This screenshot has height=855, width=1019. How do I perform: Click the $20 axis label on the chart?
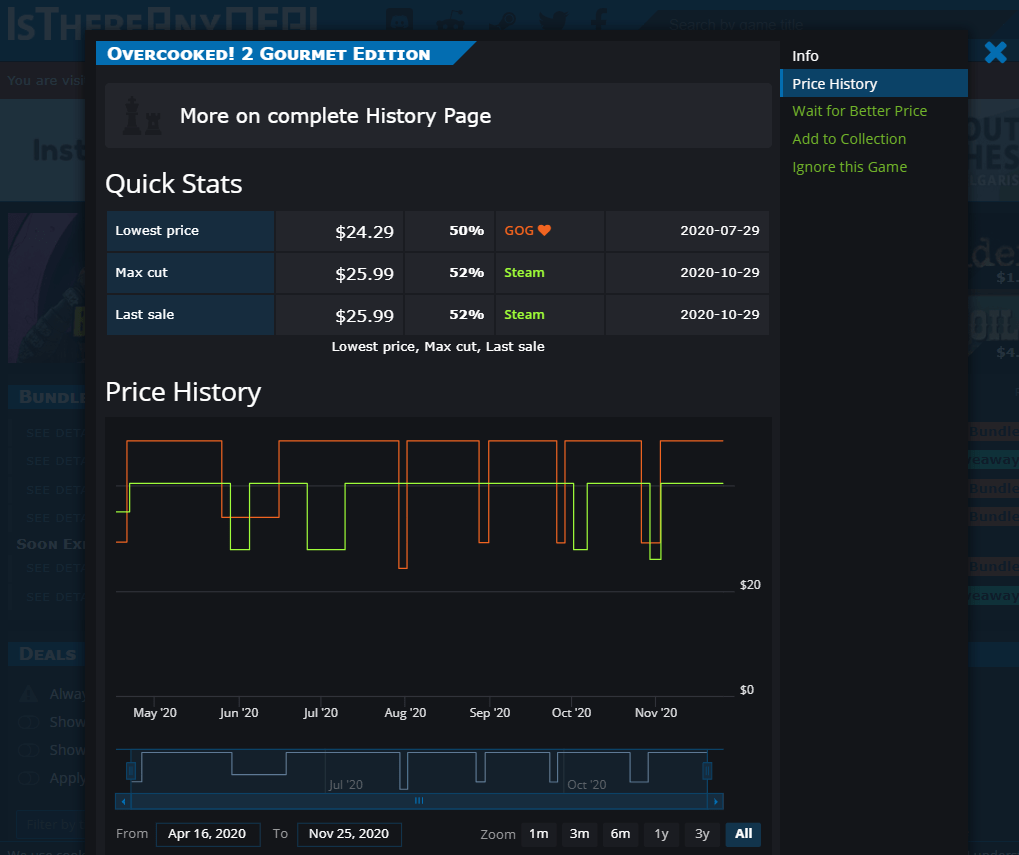click(x=750, y=585)
